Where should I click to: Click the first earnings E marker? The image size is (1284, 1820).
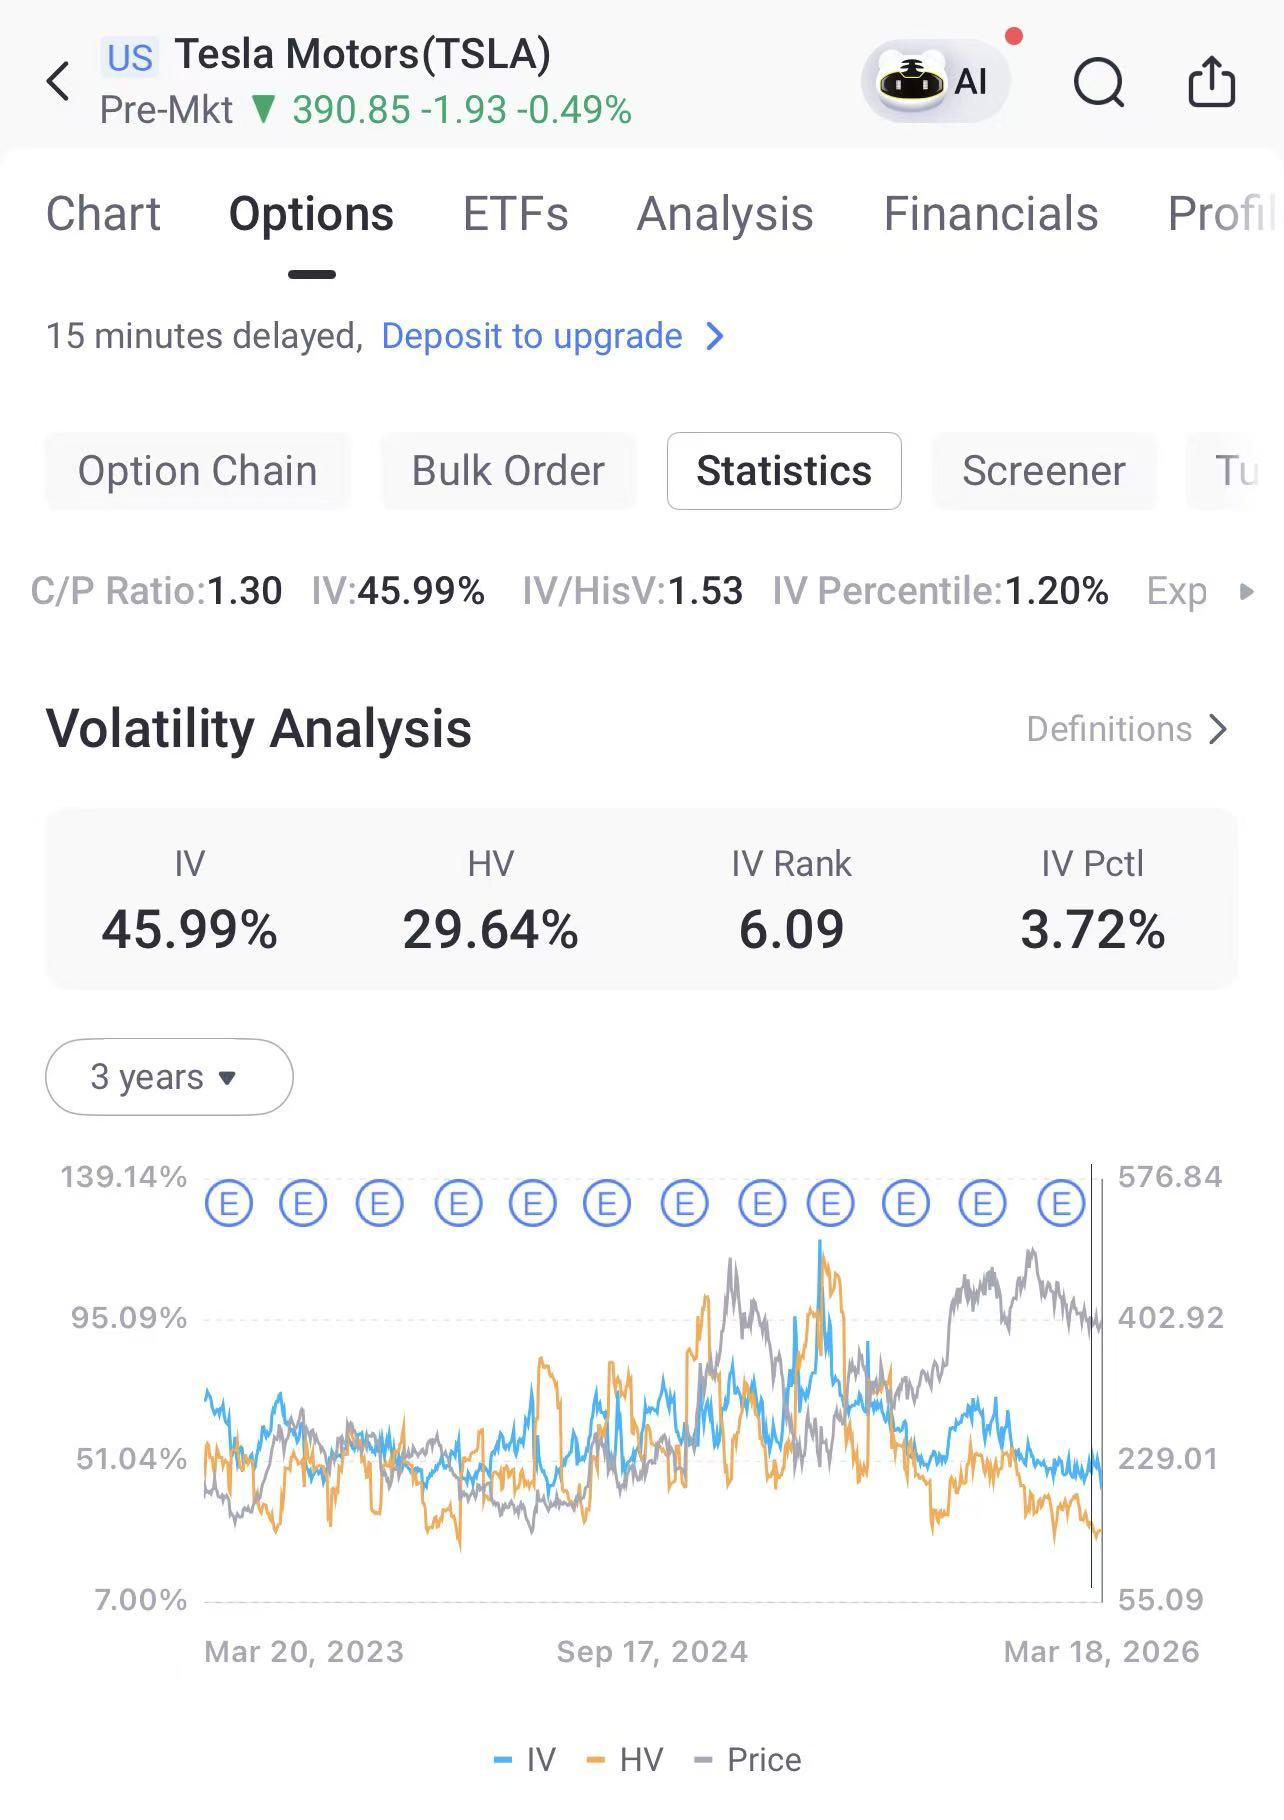[229, 1203]
